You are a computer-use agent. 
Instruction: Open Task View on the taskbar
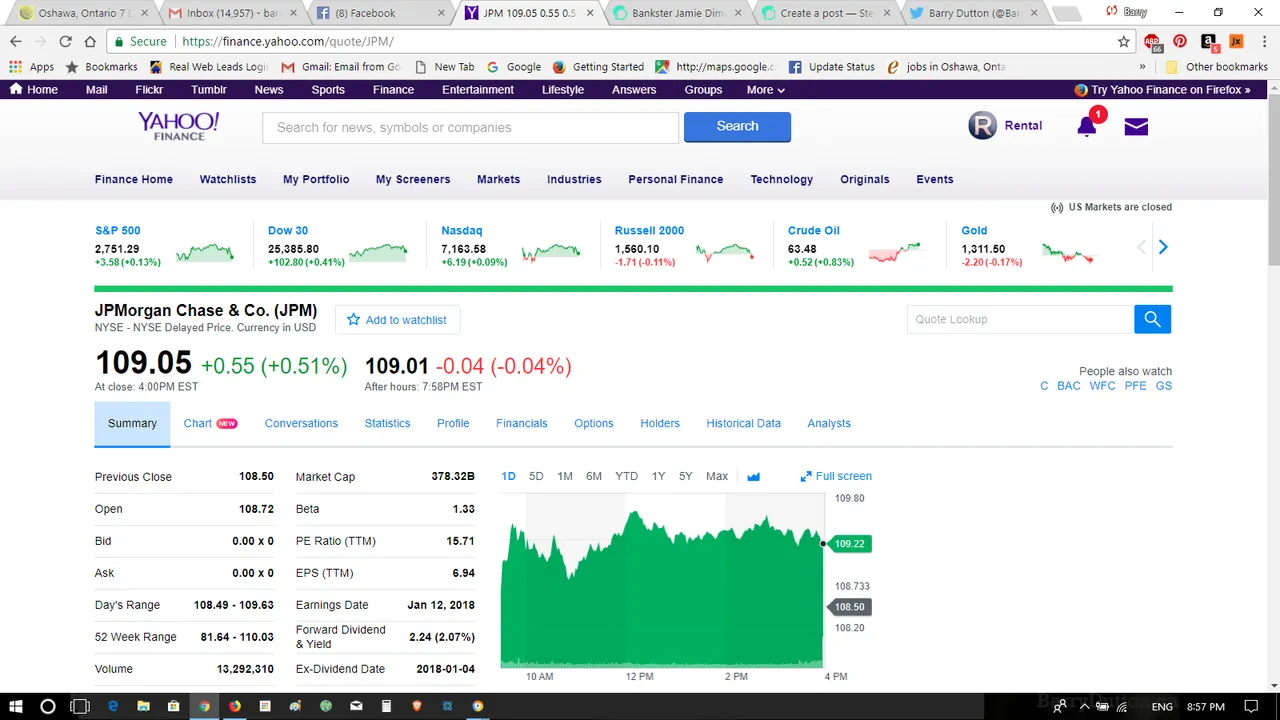(80, 706)
